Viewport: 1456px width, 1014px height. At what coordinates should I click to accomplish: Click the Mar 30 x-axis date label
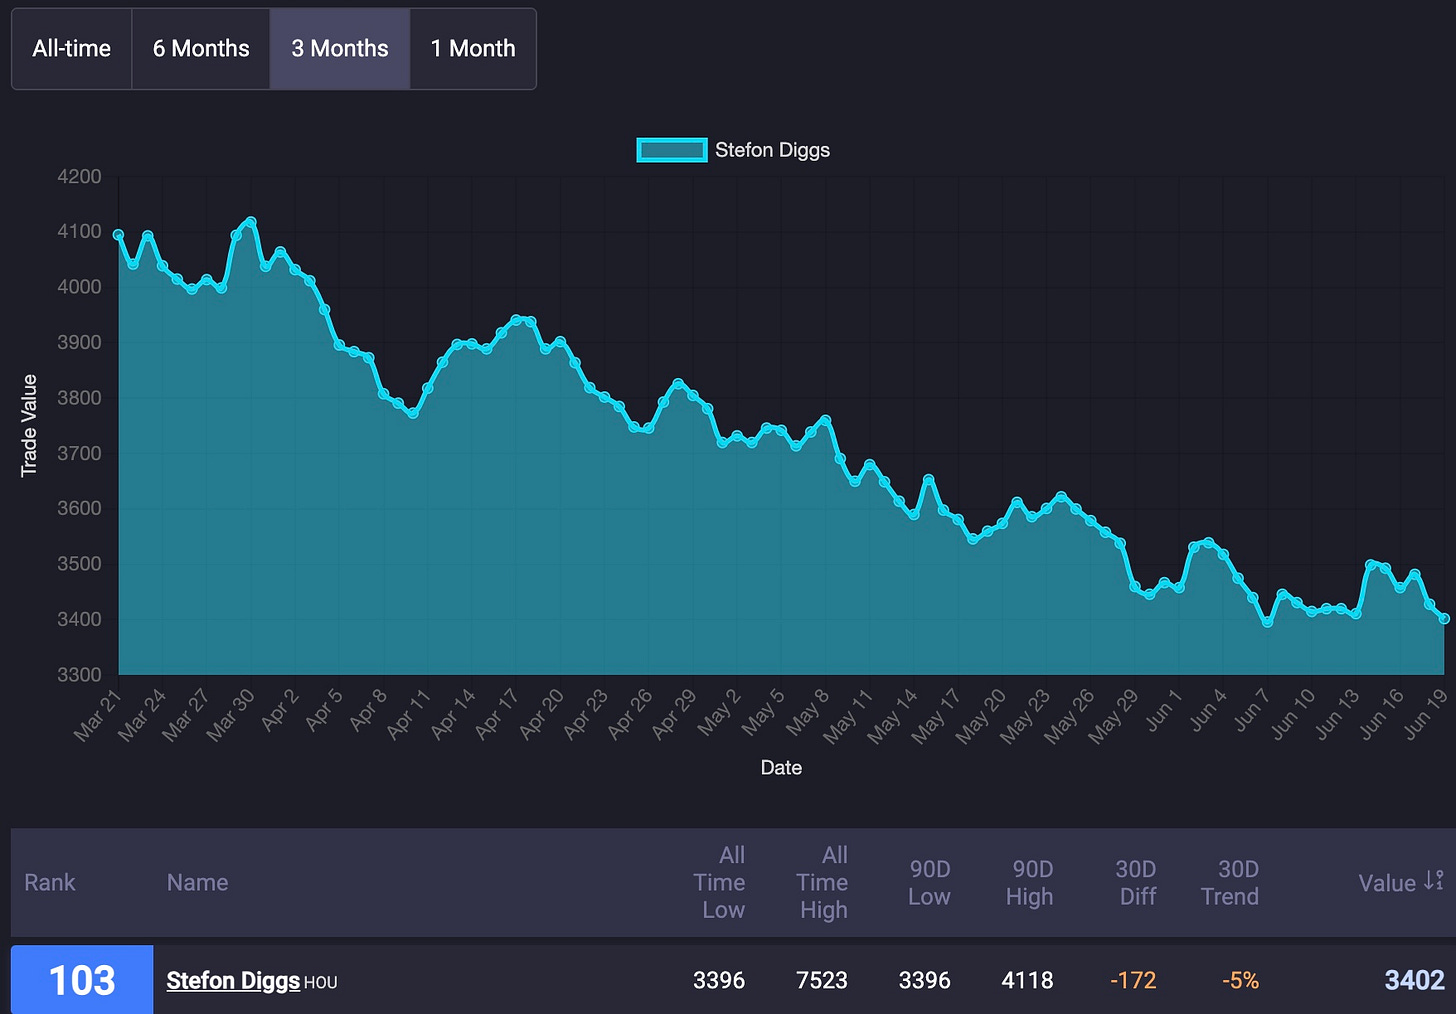pyautogui.click(x=231, y=715)
